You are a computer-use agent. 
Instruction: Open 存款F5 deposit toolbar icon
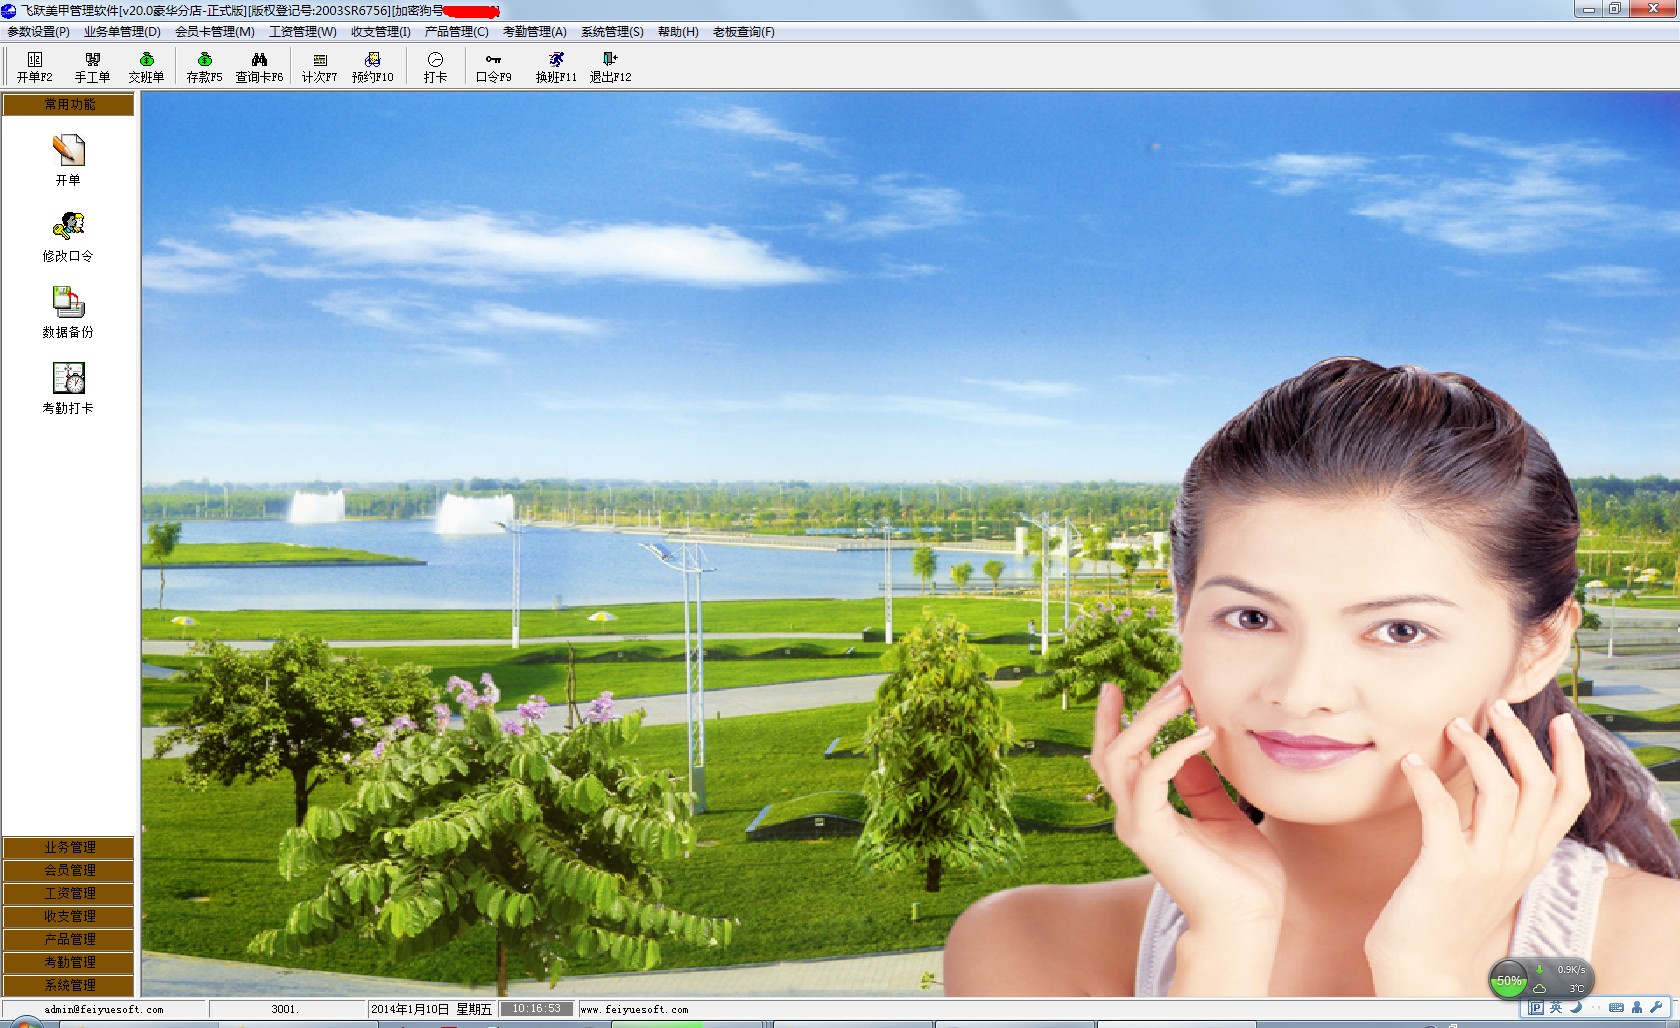point(204,67)
